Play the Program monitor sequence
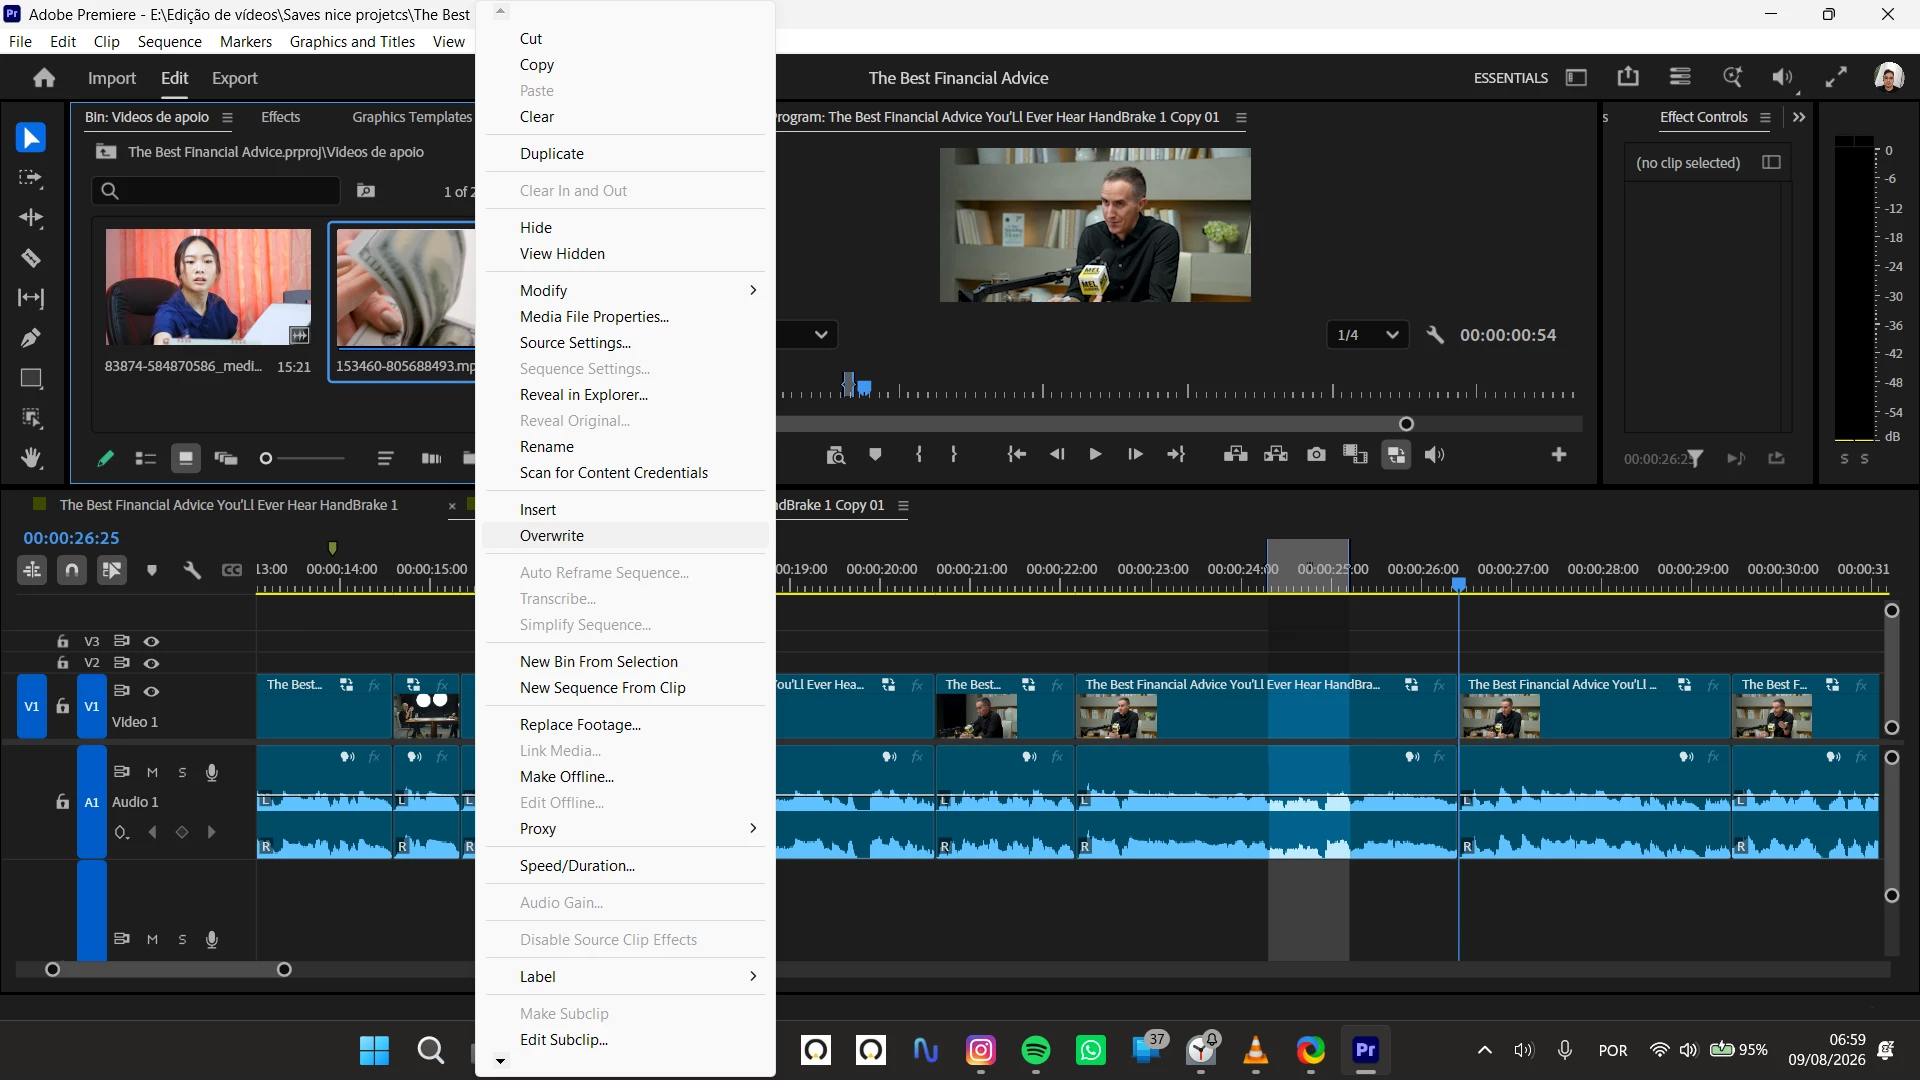 (1096, 455)
